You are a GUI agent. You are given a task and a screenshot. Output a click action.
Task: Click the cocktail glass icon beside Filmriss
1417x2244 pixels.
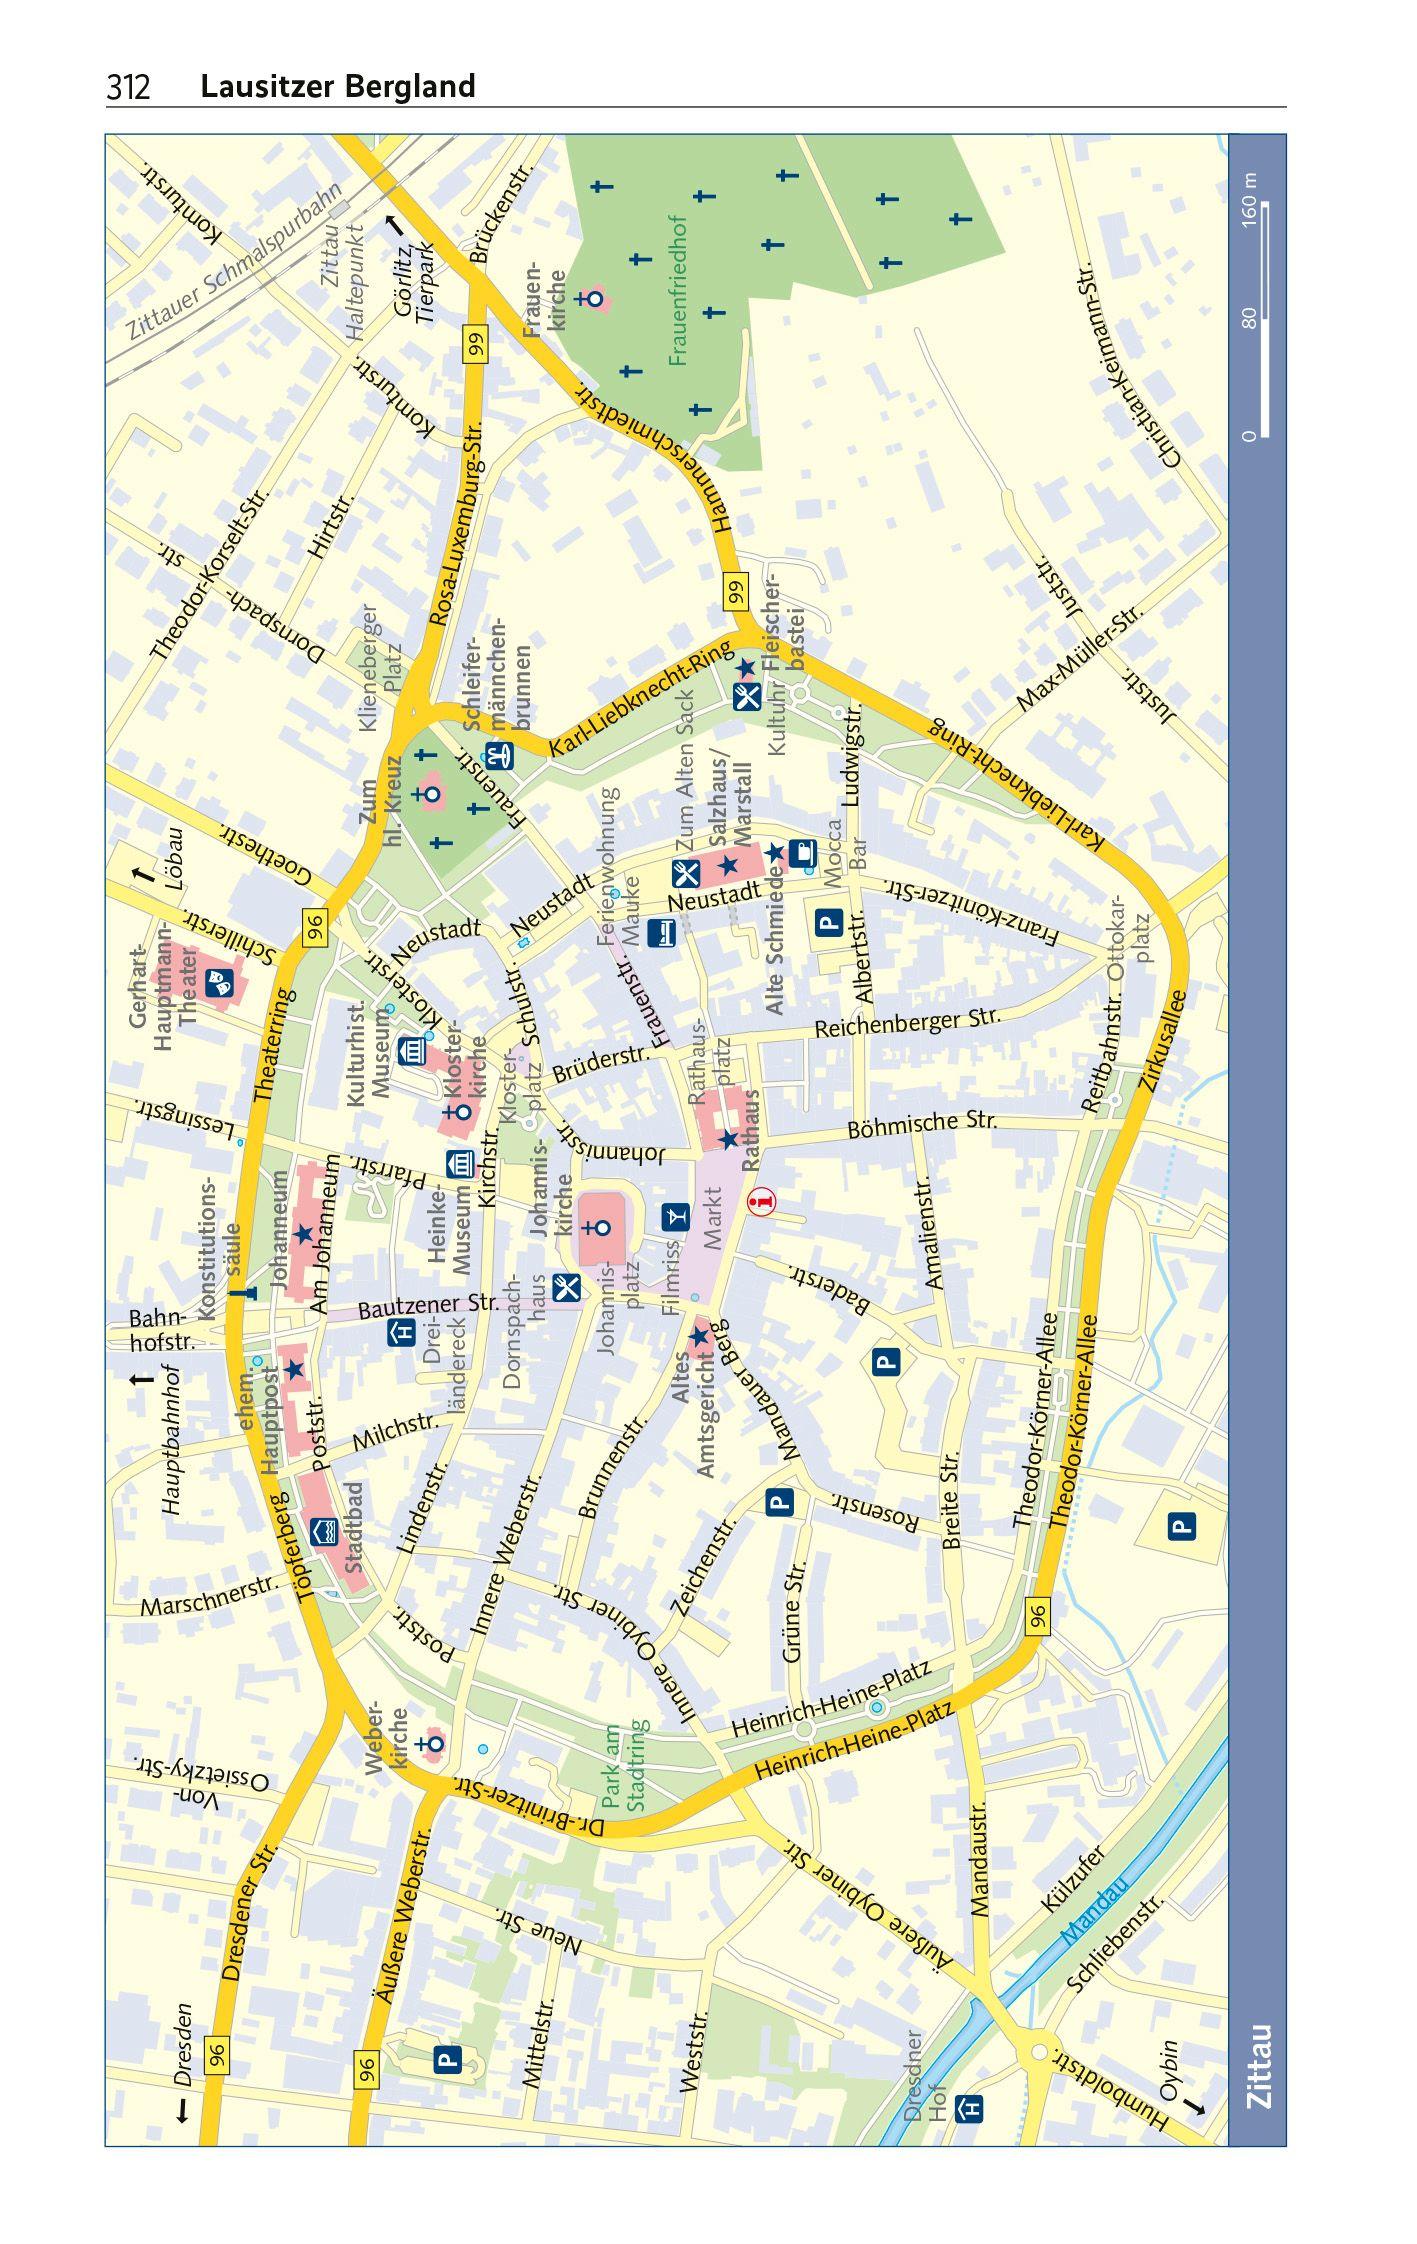[675, 1217]
